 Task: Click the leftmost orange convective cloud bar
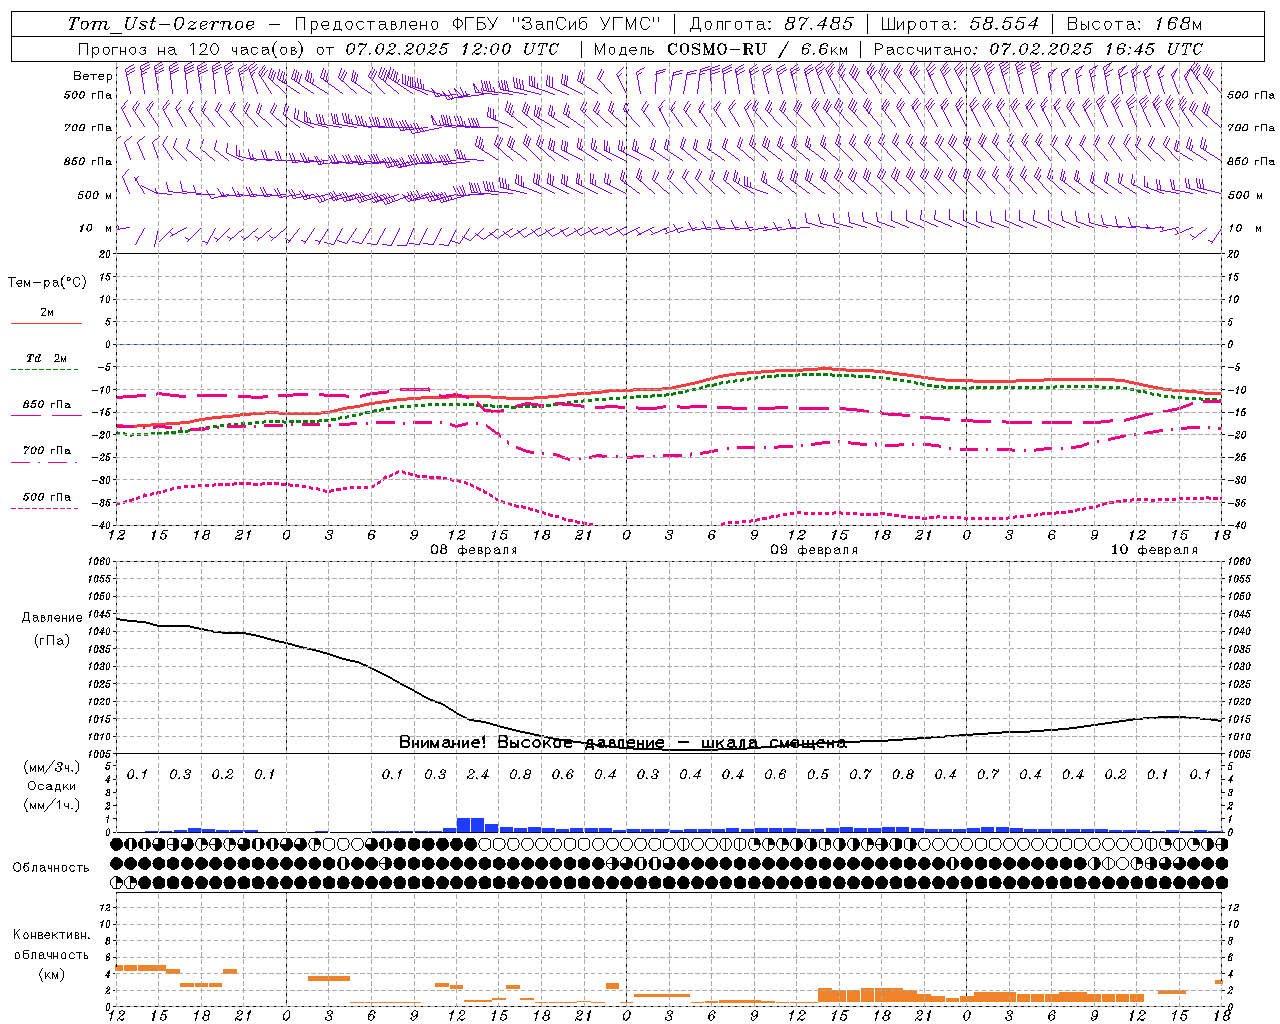pos(141,967)
